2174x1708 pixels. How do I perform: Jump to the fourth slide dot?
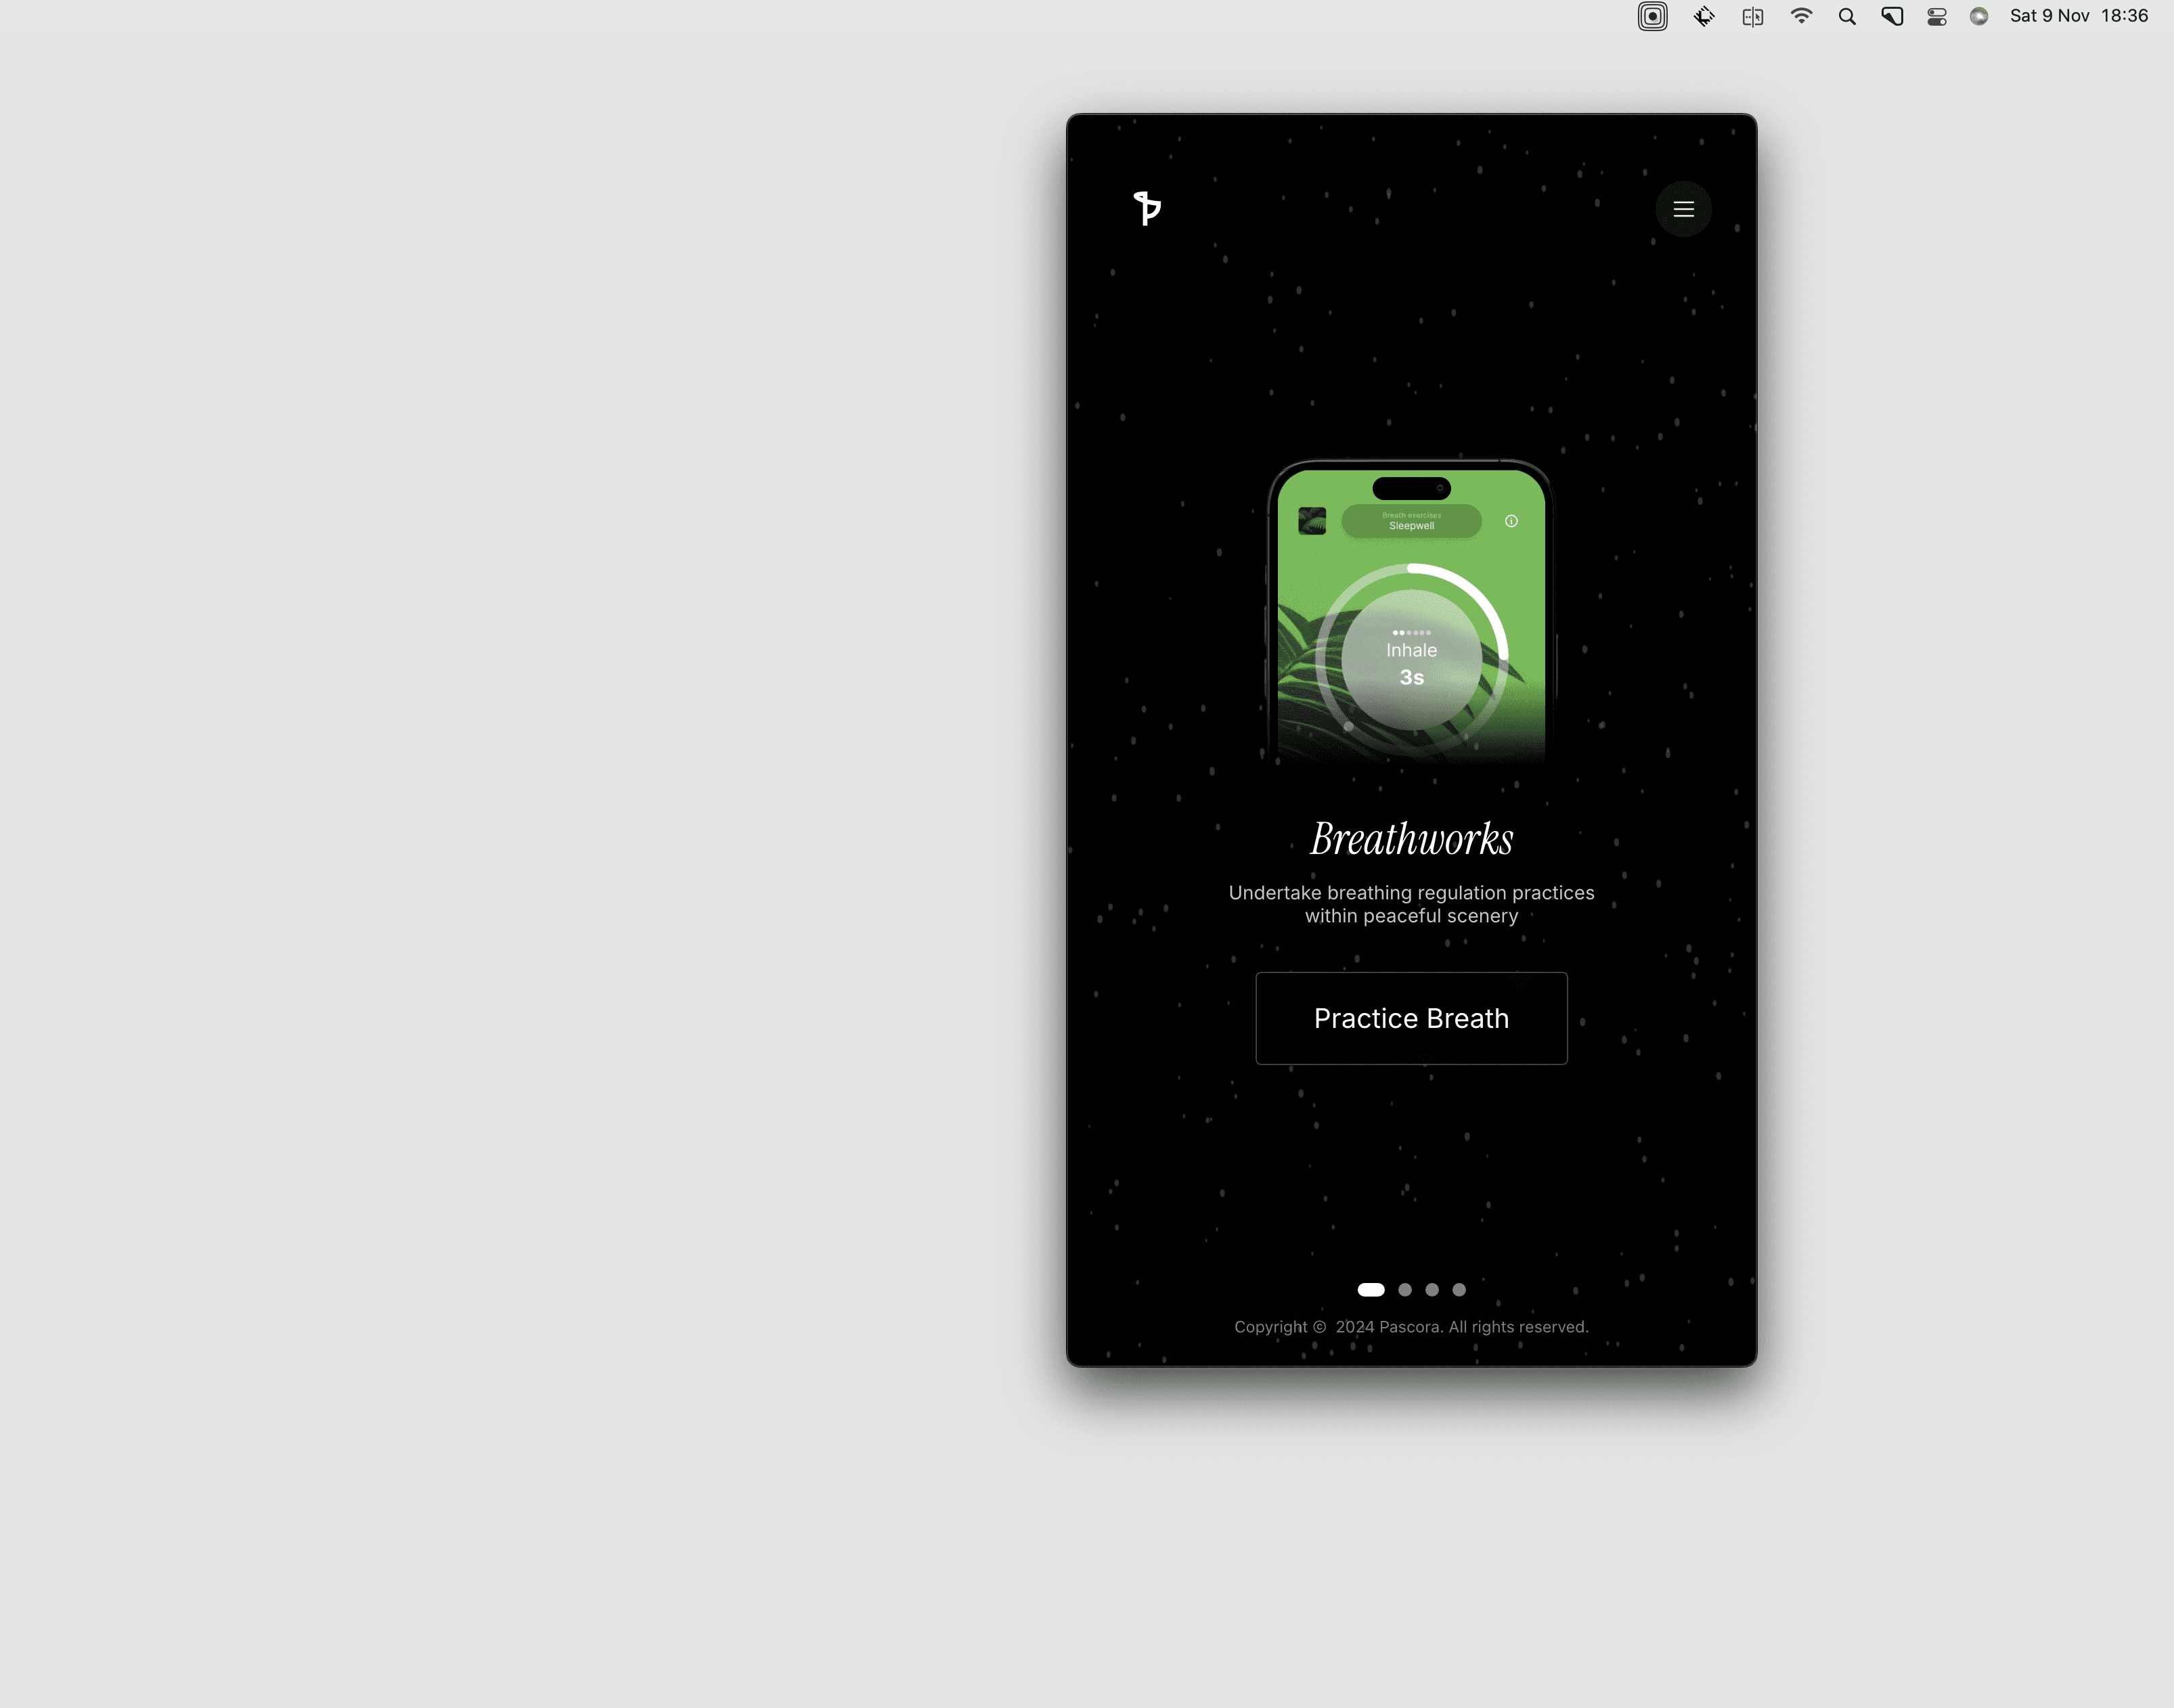point(1459,1290)
